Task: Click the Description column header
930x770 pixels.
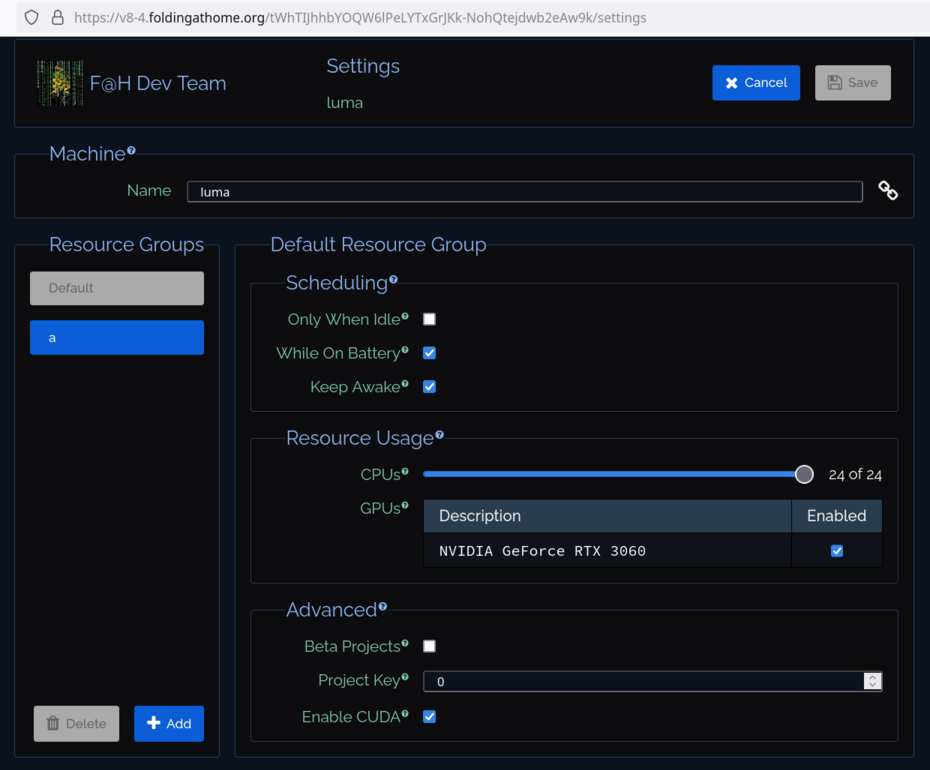Action: tap(607, 516)
